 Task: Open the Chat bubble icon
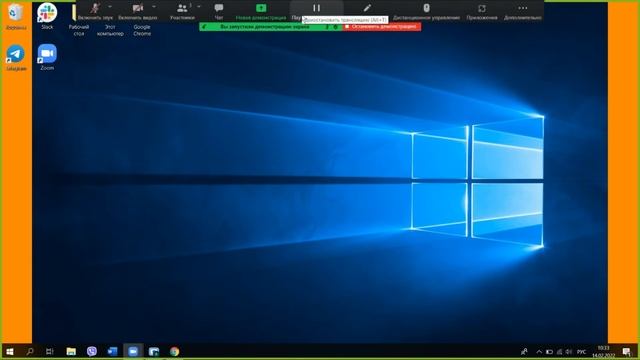[x=219, y=8]
